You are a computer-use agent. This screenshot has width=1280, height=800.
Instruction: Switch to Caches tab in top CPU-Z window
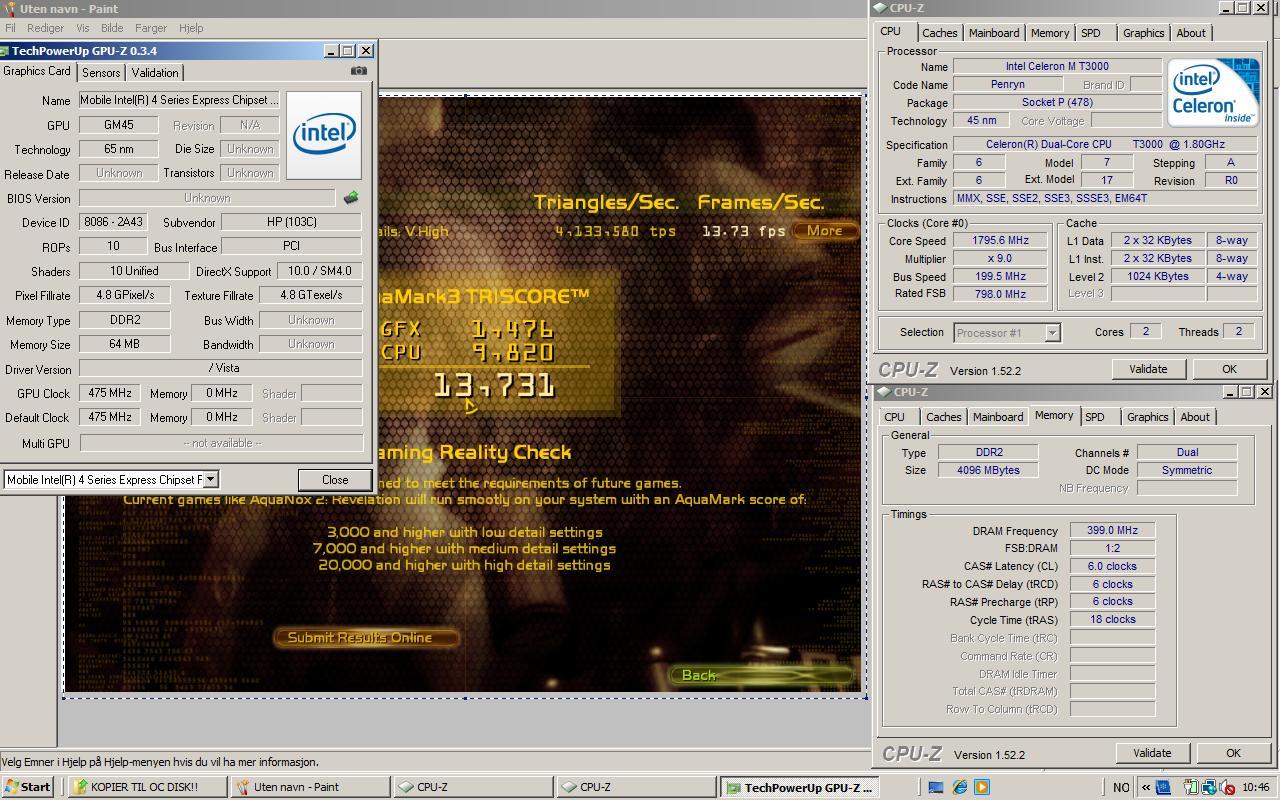click(x=940, y=33)
